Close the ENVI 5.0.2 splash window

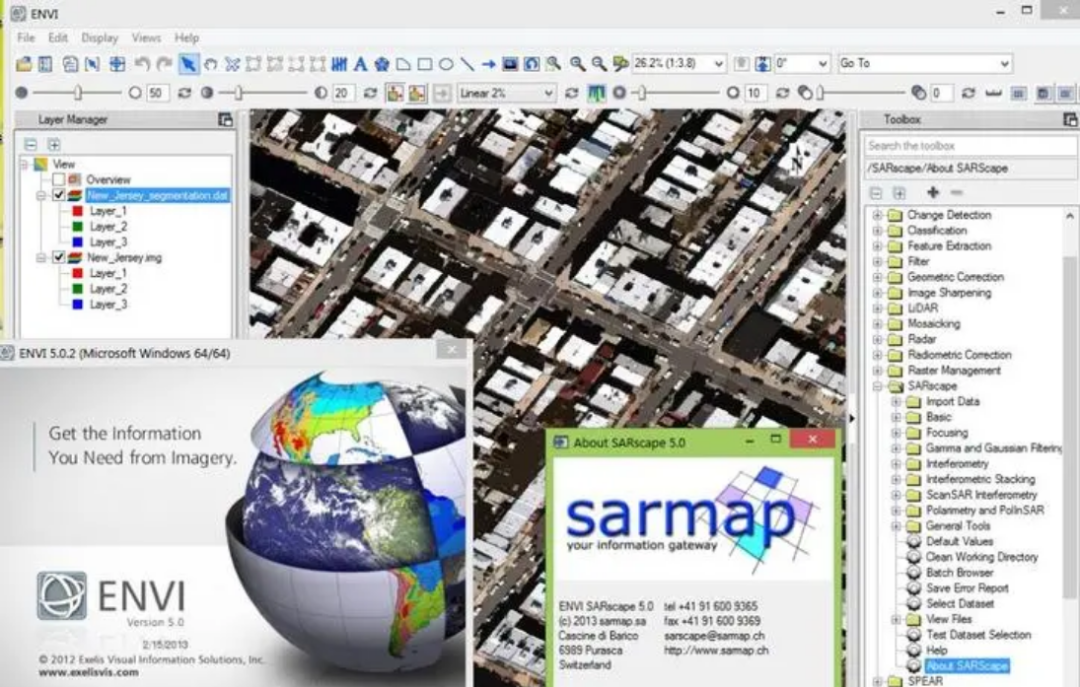[452, 350]
